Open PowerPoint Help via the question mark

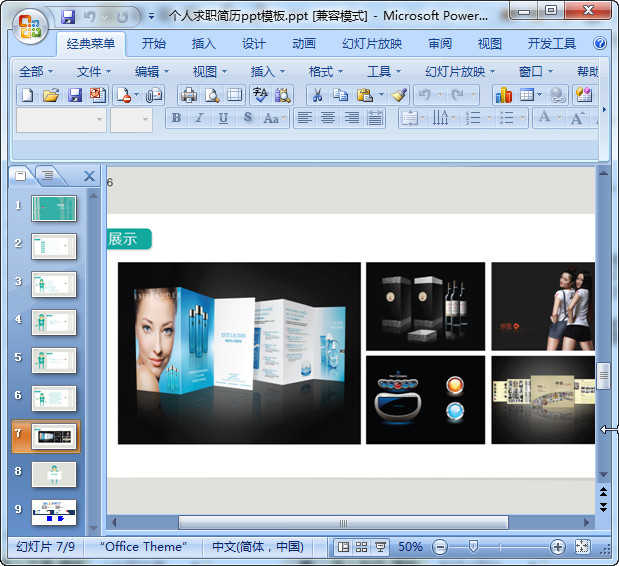pyautogui.click(x=600, y=43)
